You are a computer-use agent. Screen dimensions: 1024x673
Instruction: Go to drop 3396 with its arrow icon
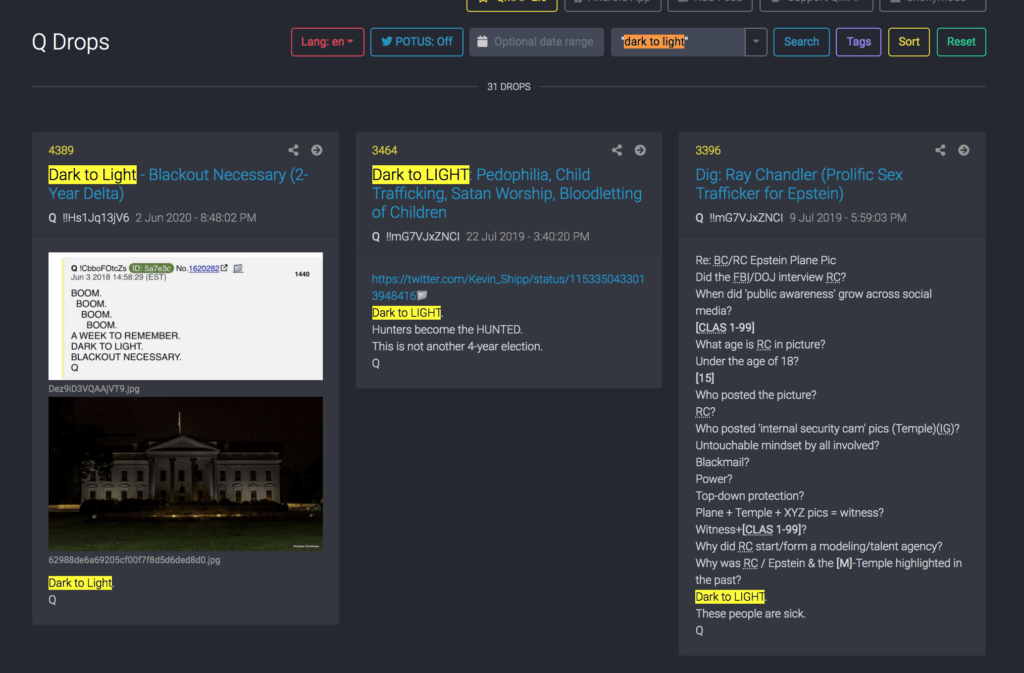(963, 151)
